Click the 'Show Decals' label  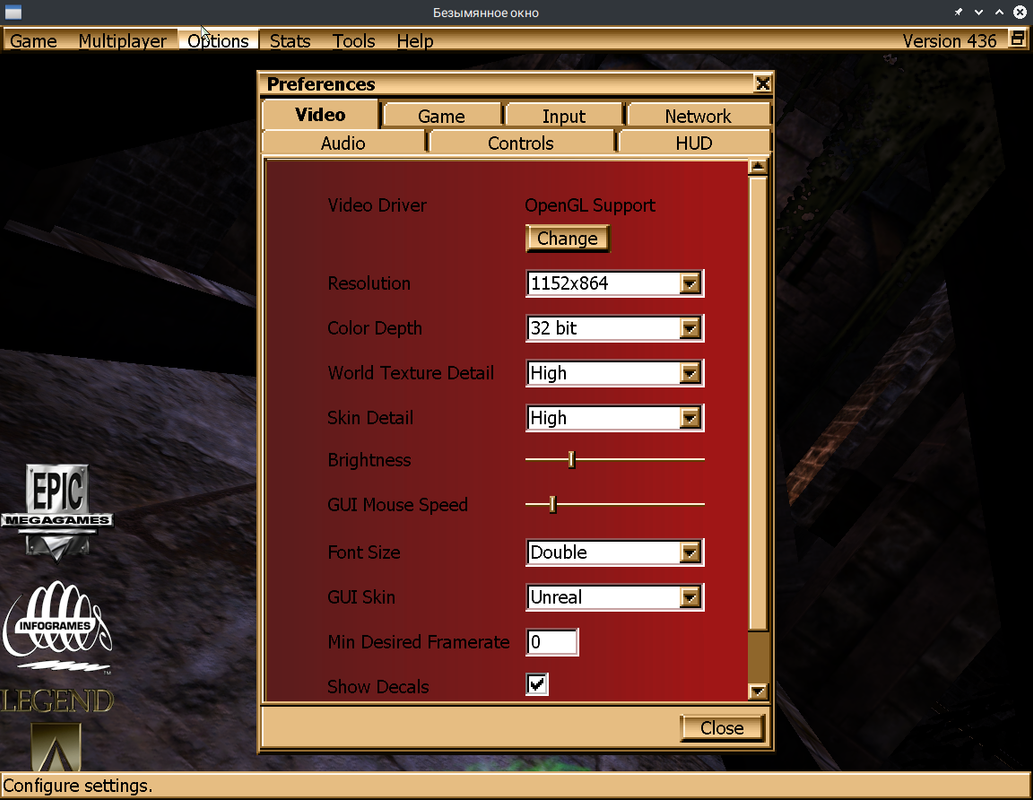(x=378, y=687)
